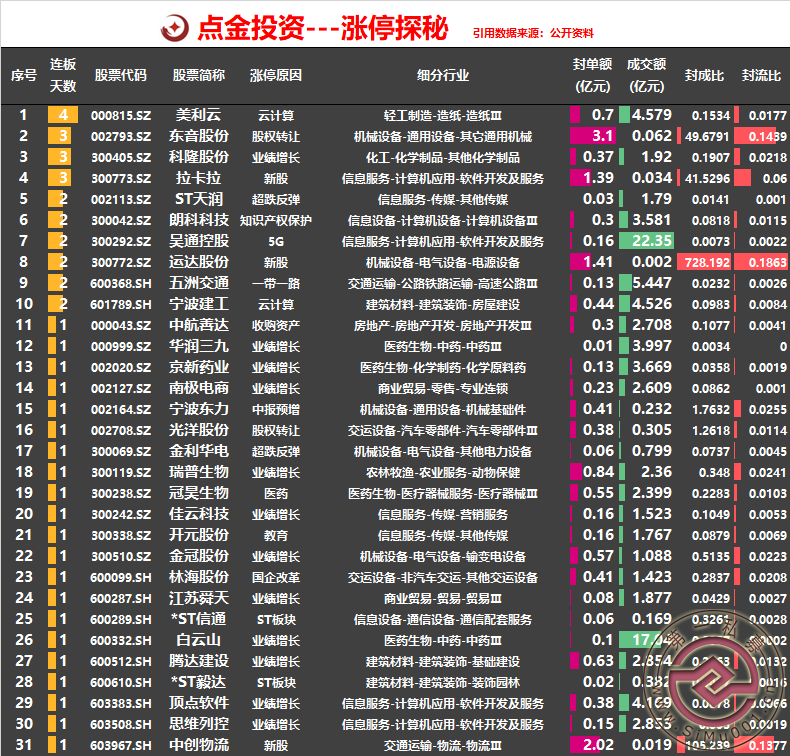This screenshot has height=756, width=790.
Task: Select the 封单额(亿元) column header
Action: pyautogui.click(x=592, y=75)
